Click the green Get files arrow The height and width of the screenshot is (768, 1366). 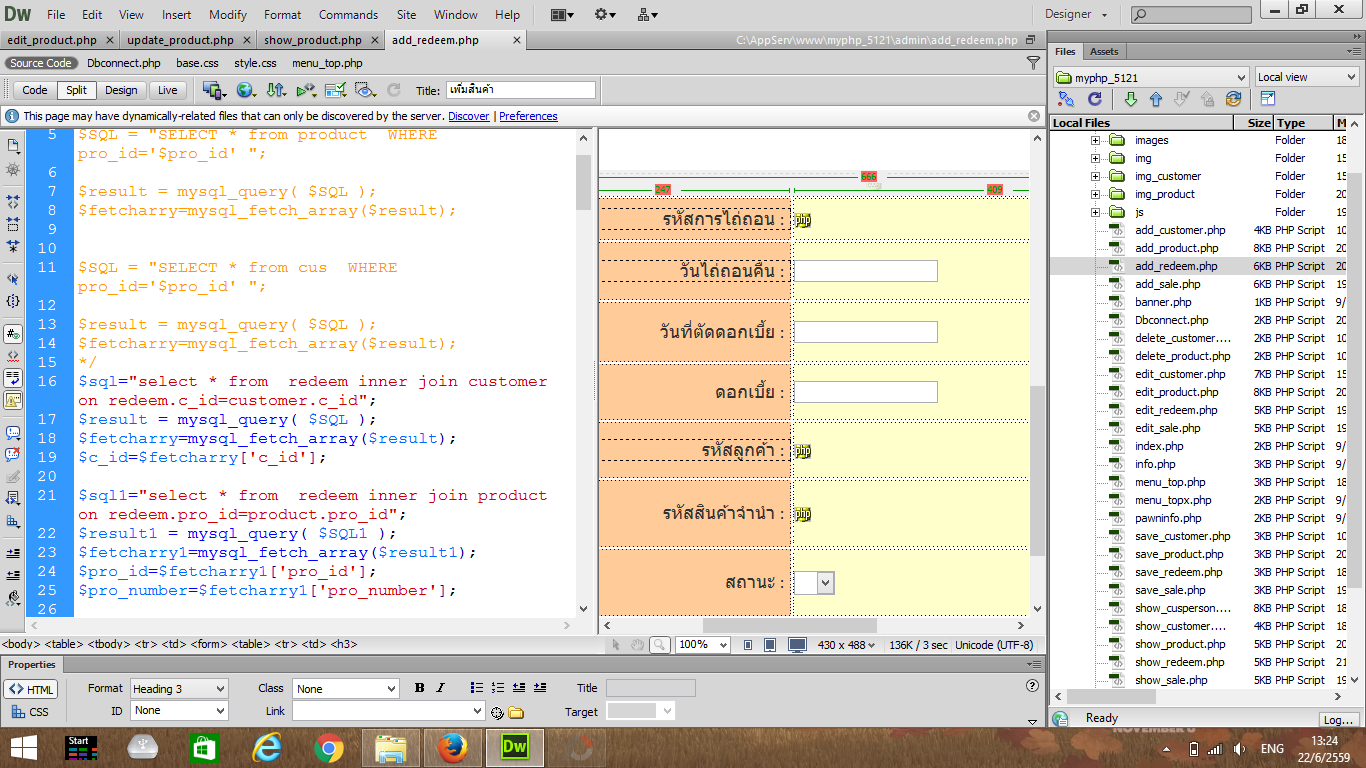click(1131, 99)
